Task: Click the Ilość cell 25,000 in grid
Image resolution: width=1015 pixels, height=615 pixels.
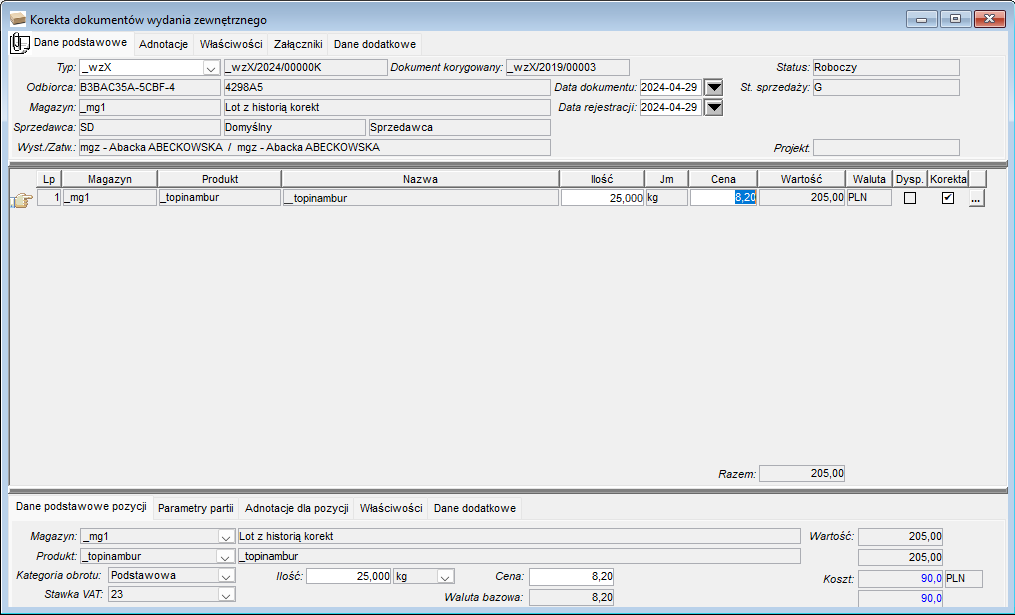Action: [x=602, y=197]
